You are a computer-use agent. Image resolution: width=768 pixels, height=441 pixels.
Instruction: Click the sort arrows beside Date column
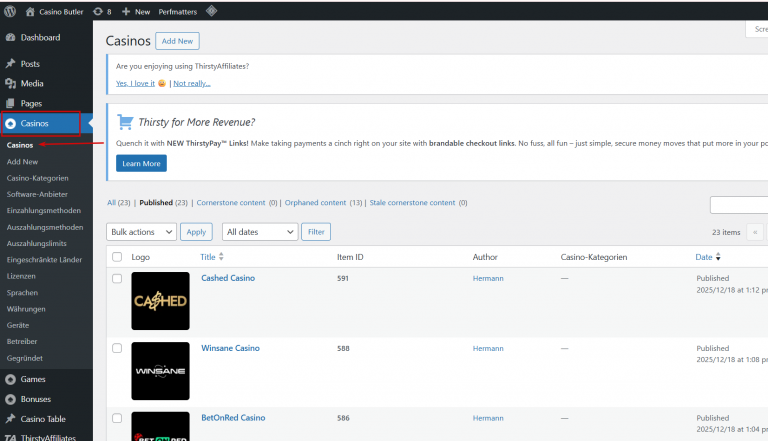[718, 256]
